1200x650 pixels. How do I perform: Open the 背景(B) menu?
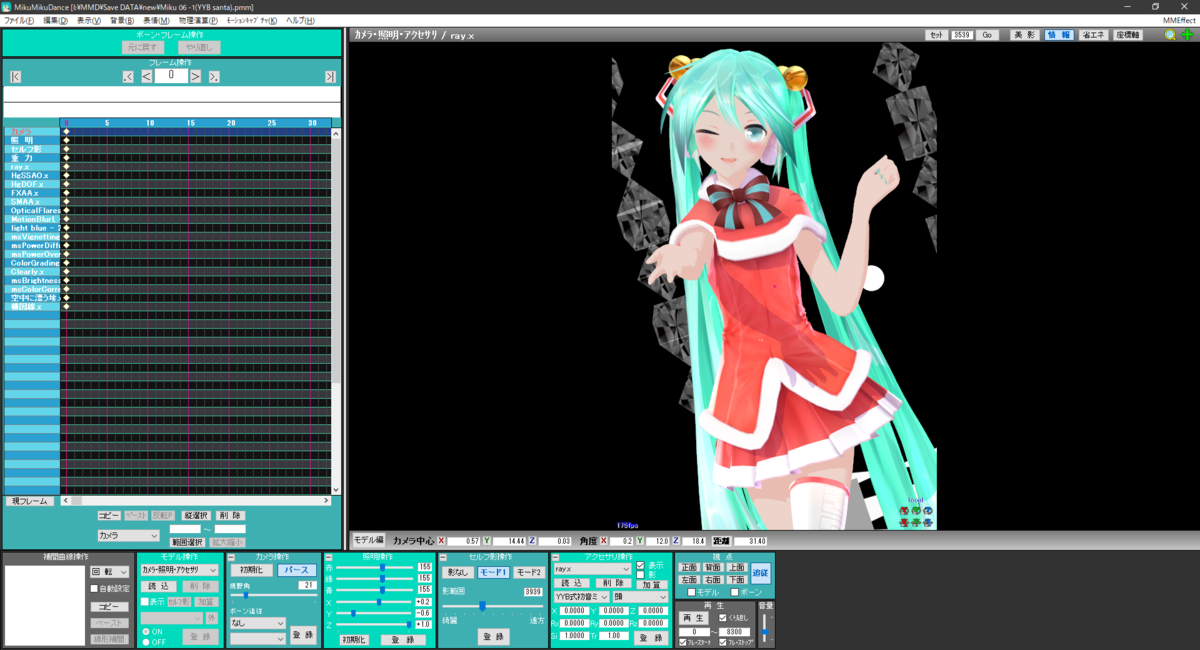pos(123,20)
